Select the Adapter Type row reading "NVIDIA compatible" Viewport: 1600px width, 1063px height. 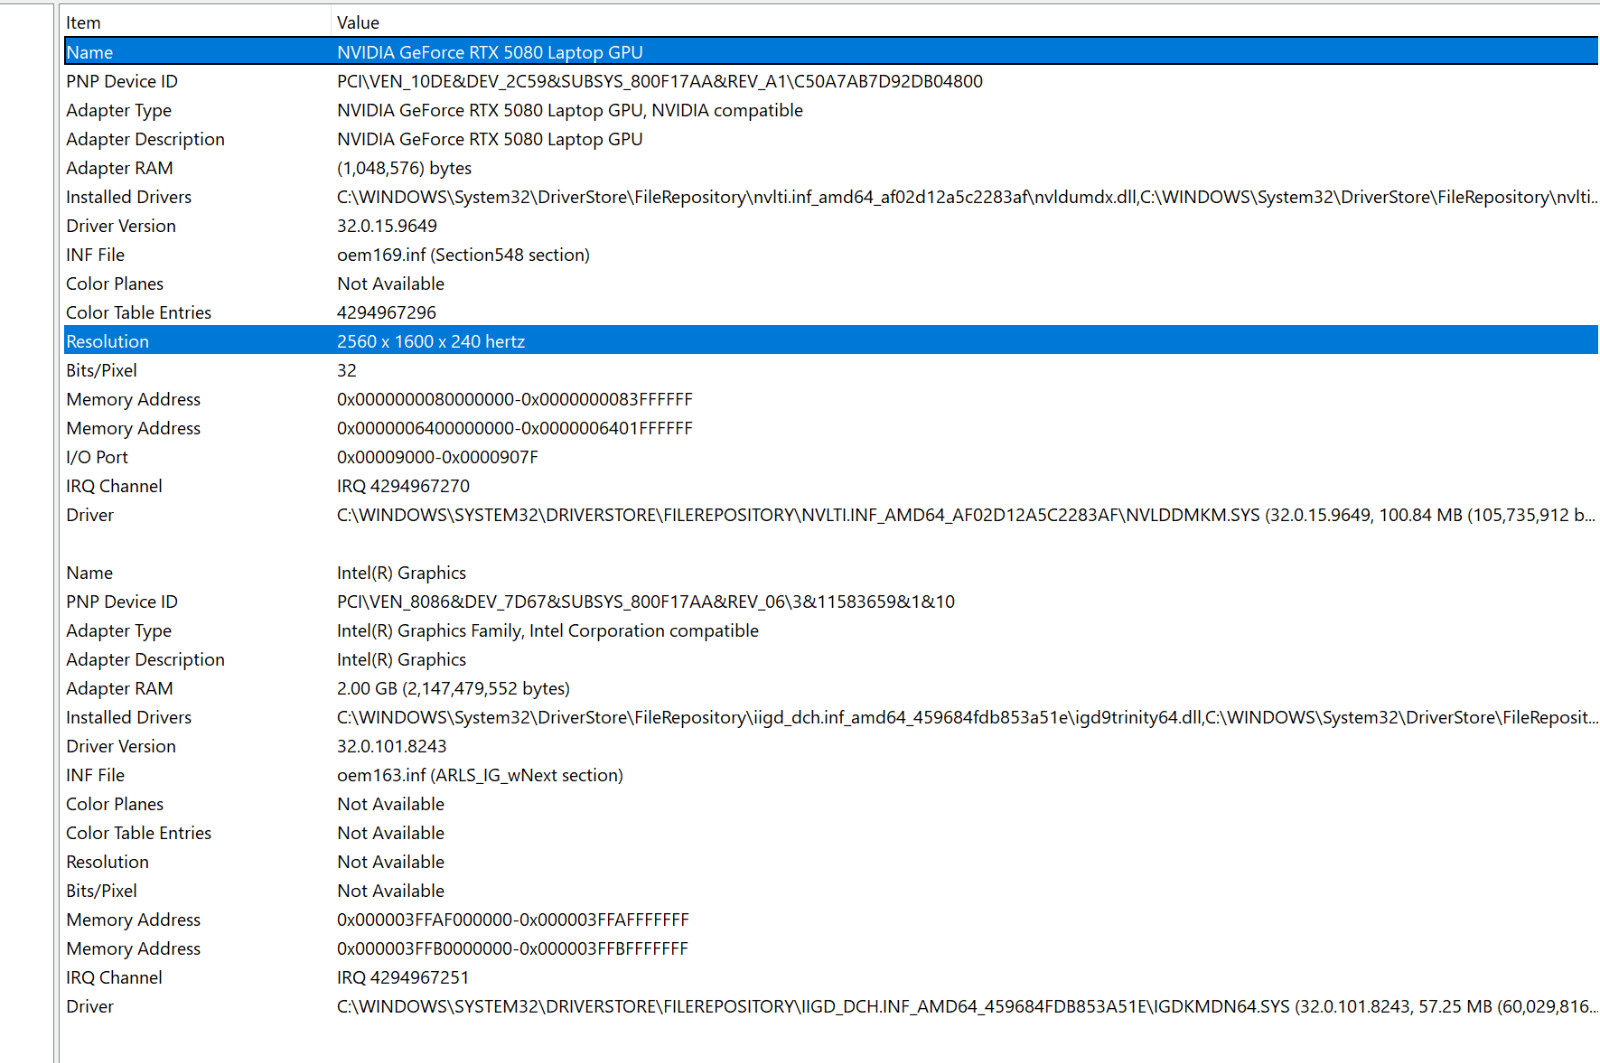(x=831, y=110)
